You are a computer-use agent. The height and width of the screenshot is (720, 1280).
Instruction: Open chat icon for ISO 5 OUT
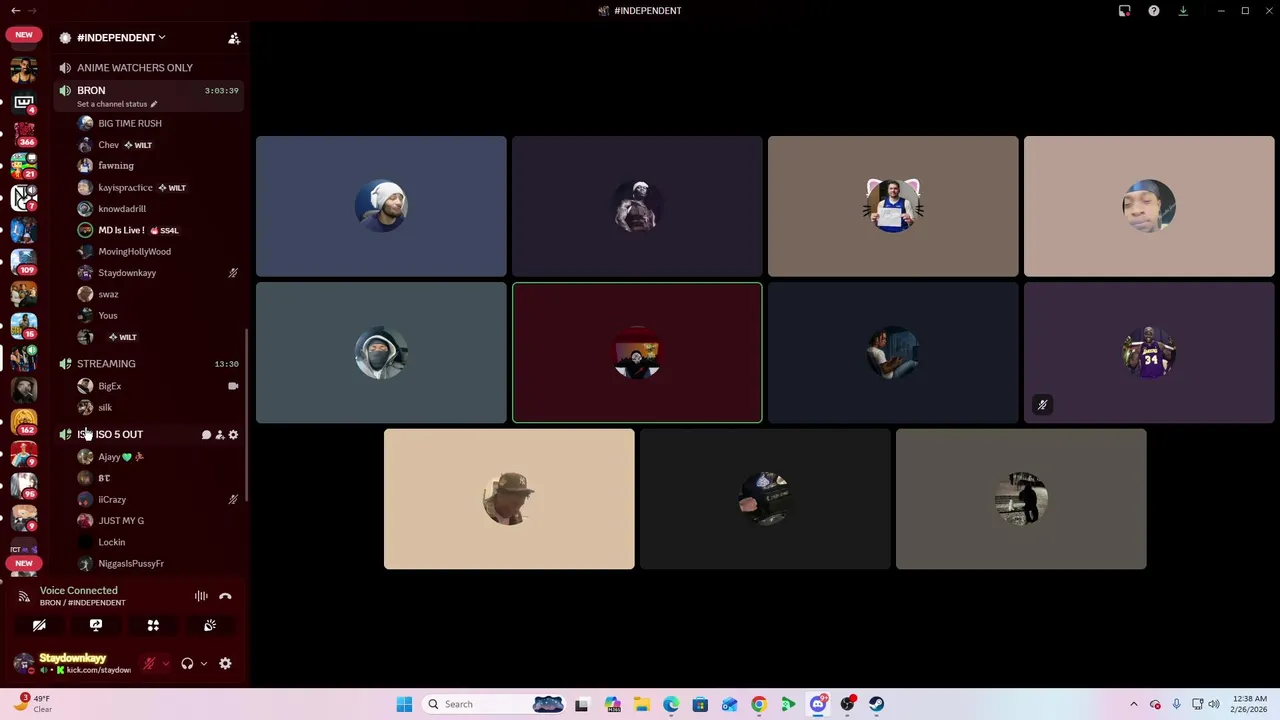pyautogui.click(x=206, y=435)
